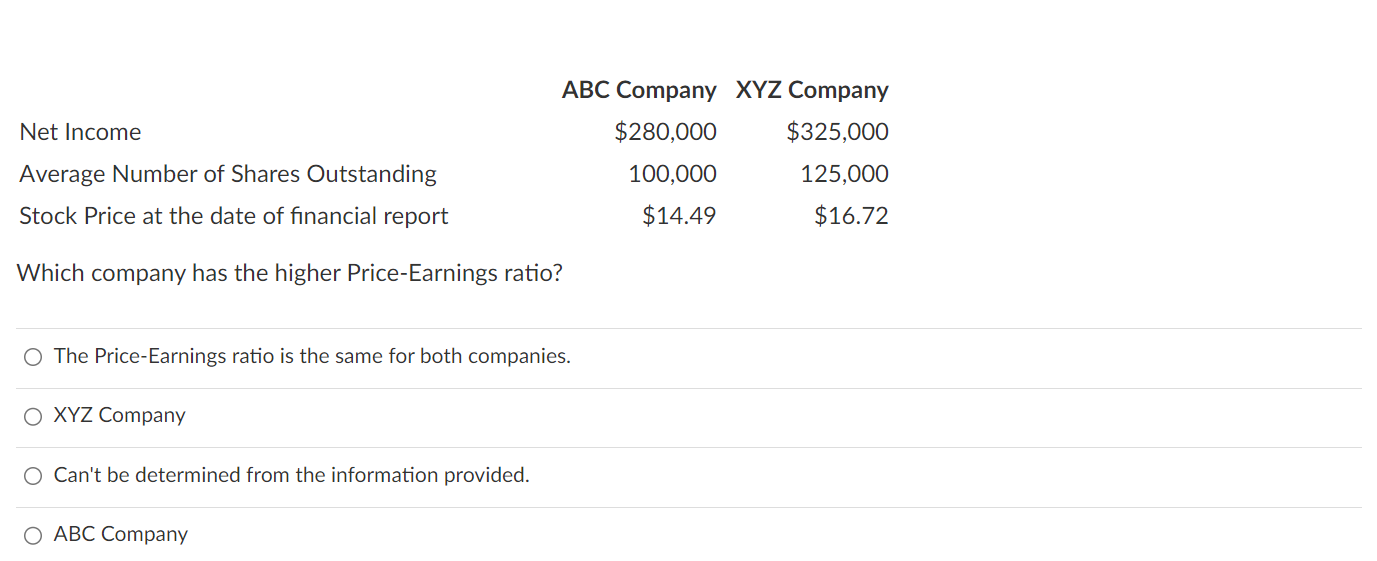Click the $16.72 stock price value

(x=851, y=216)
